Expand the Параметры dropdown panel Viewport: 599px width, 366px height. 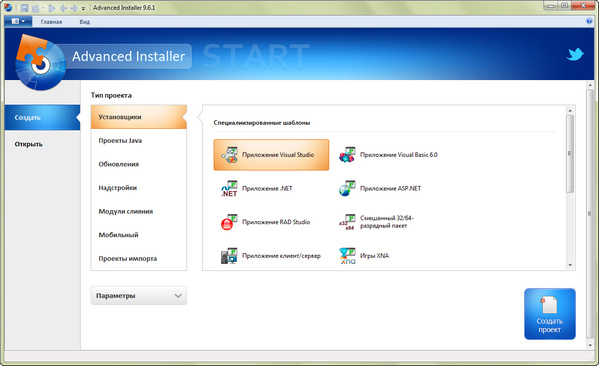coord(139,296)
